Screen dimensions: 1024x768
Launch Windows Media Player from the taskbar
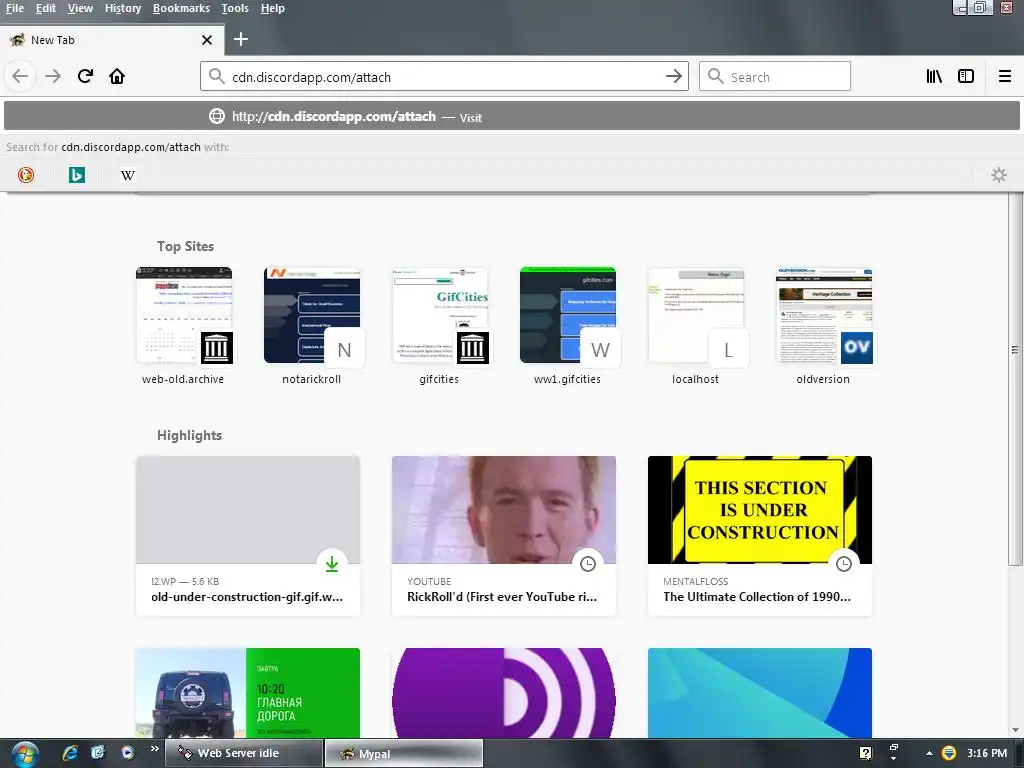coord(127,753)
